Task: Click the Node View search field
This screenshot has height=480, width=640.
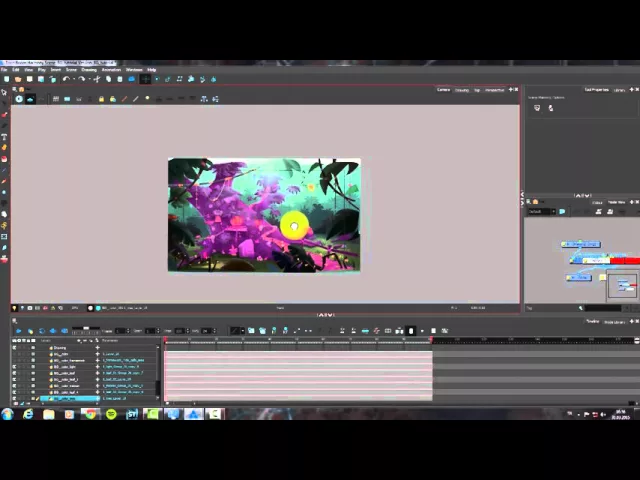Action: click(x=603, y=308)
